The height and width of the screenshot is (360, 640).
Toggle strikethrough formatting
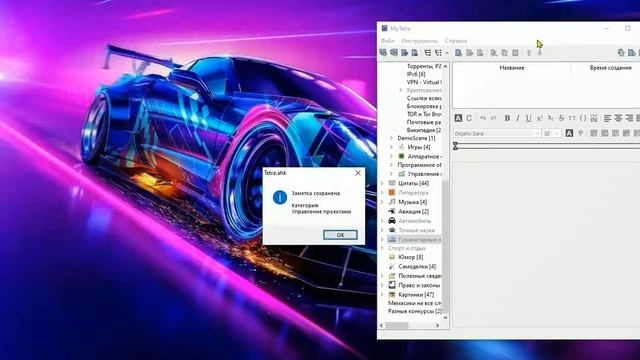coord(561,118)
